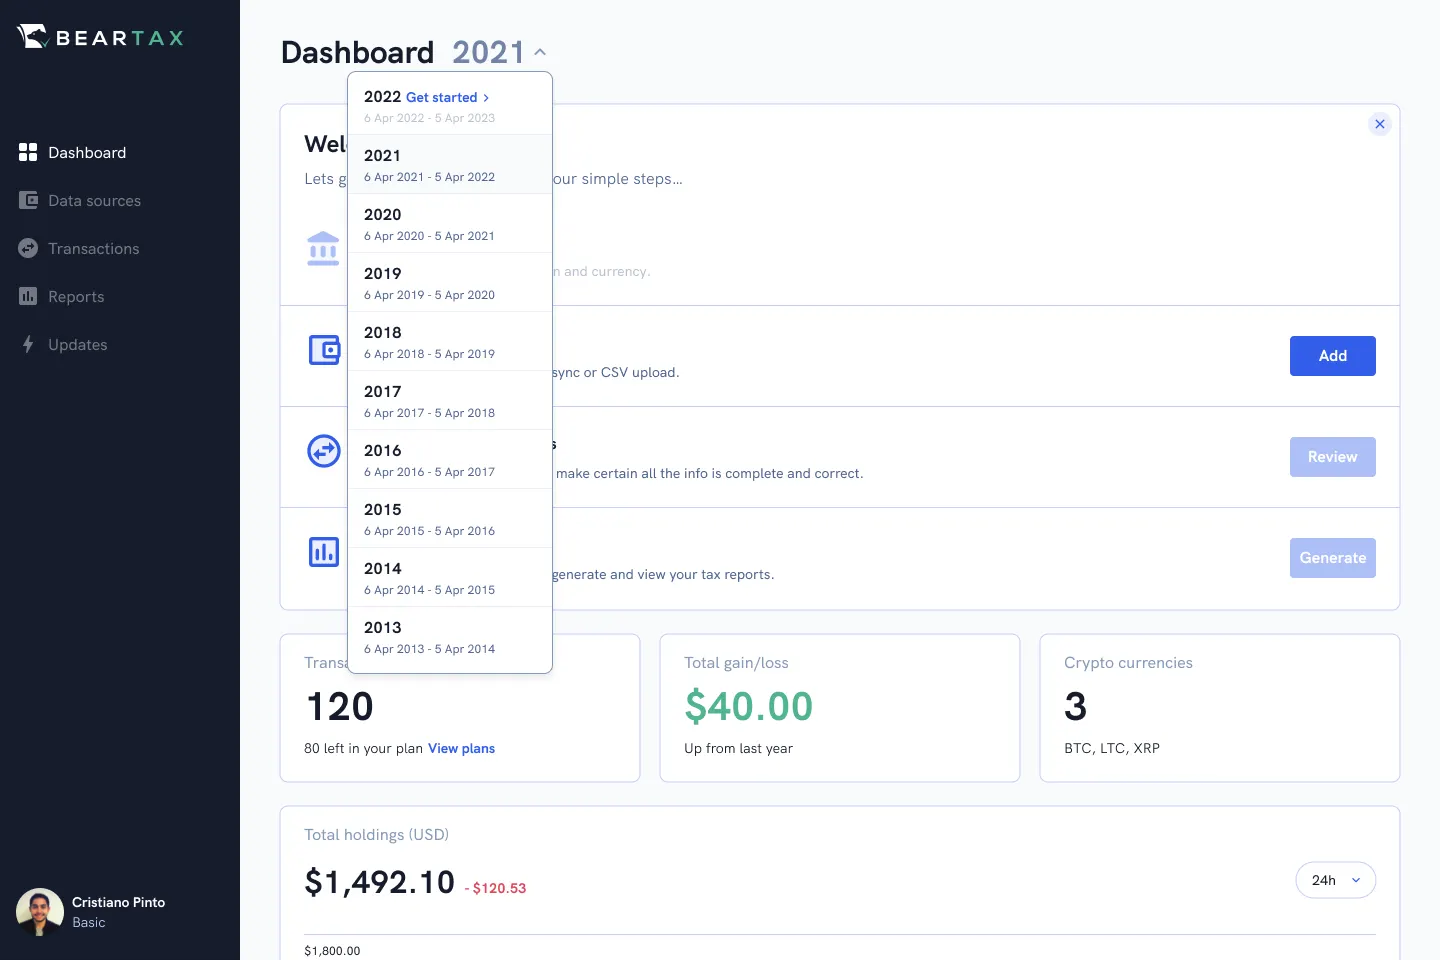Click the Updates lightning icon
The width and height of the screenshot is (1440, 960).
click(28, 344)
